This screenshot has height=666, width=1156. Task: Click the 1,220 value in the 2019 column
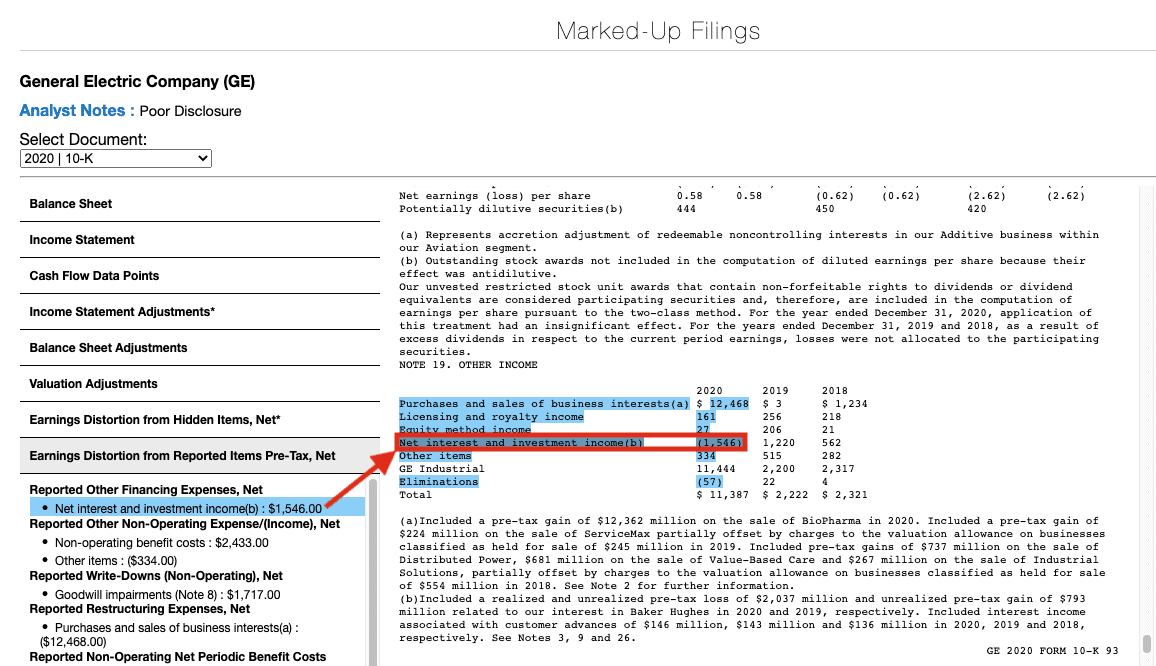pos(779,443)
